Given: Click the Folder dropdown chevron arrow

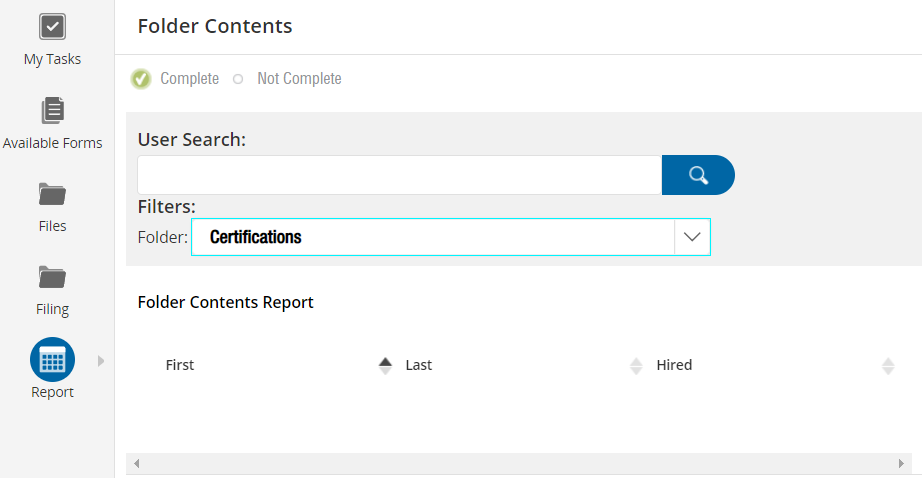Looking at the screenshot, I should pos(692,237).
